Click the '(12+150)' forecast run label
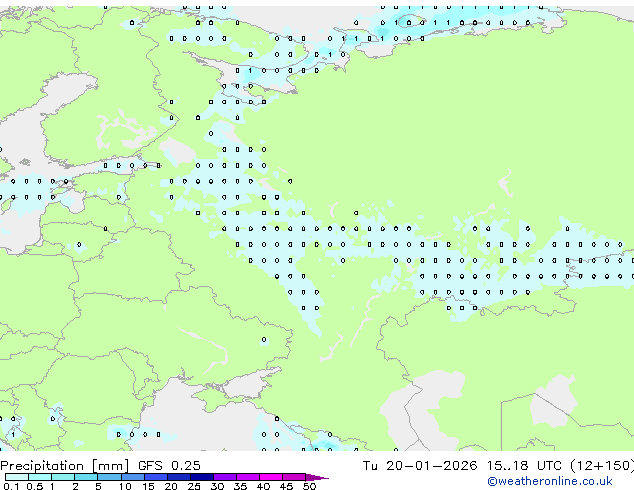The width and height of the screenshot is (634, 490). (602, 465)
